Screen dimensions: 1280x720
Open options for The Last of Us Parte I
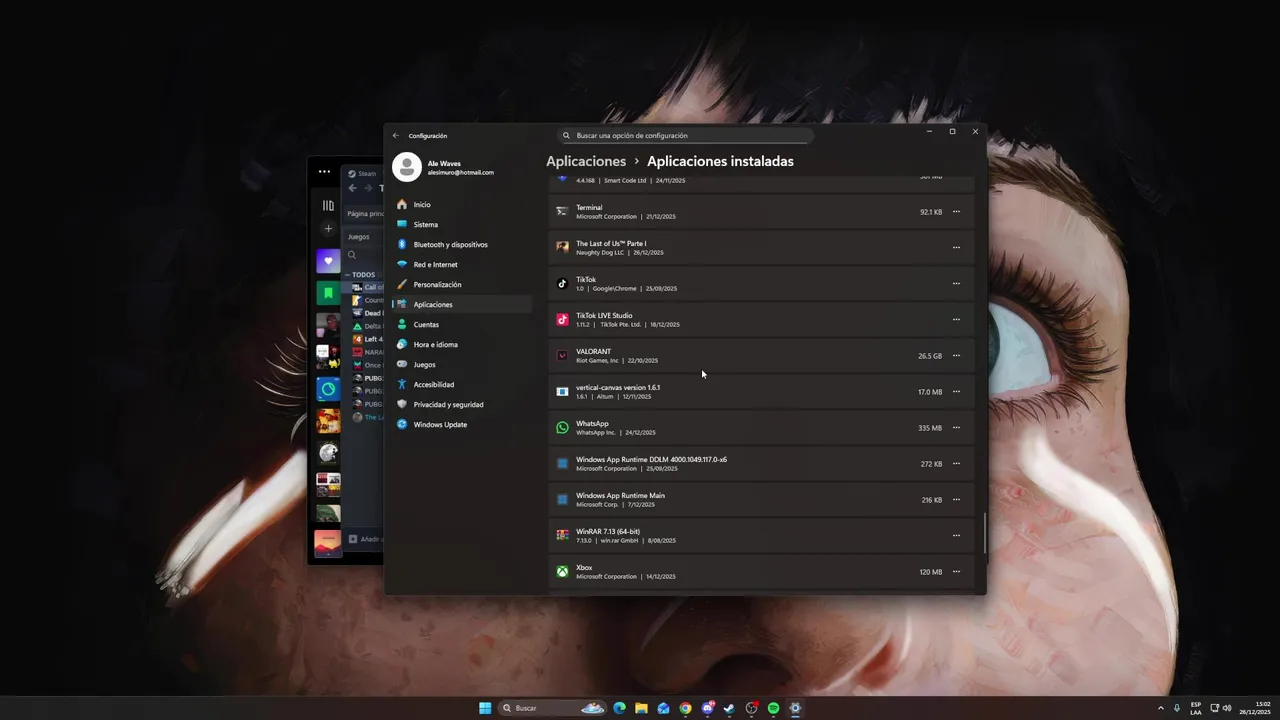tap(956, 248)
